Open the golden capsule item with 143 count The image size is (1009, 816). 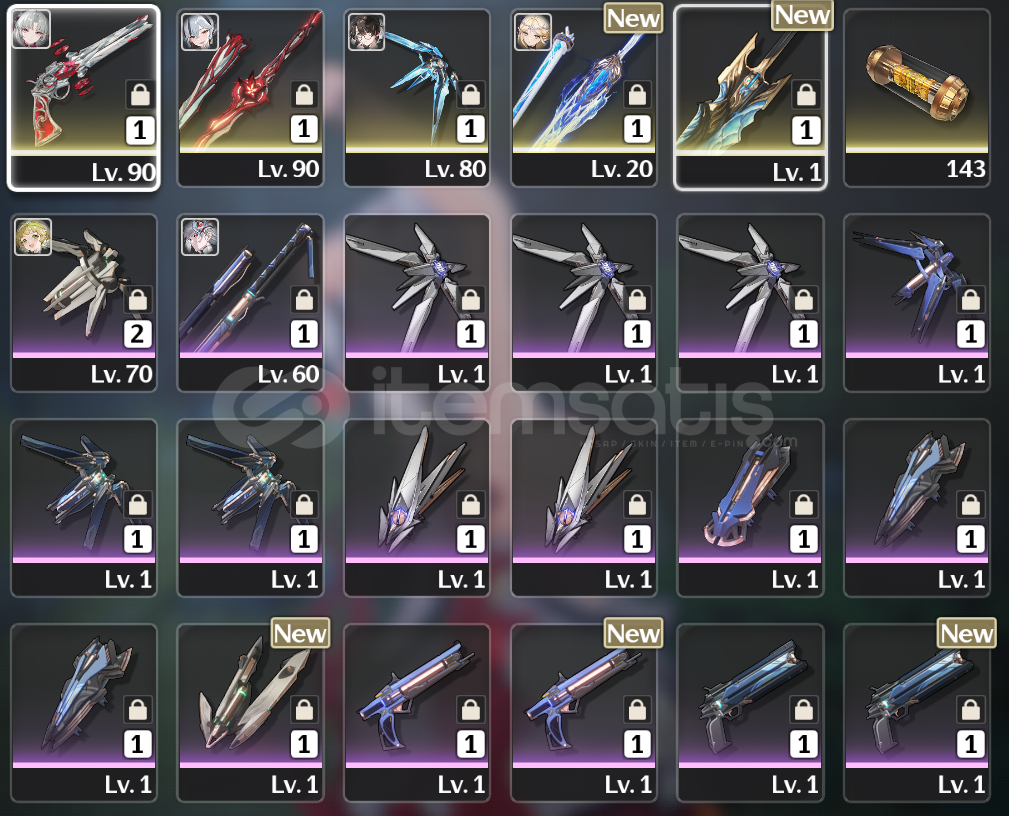click(916, 98)
